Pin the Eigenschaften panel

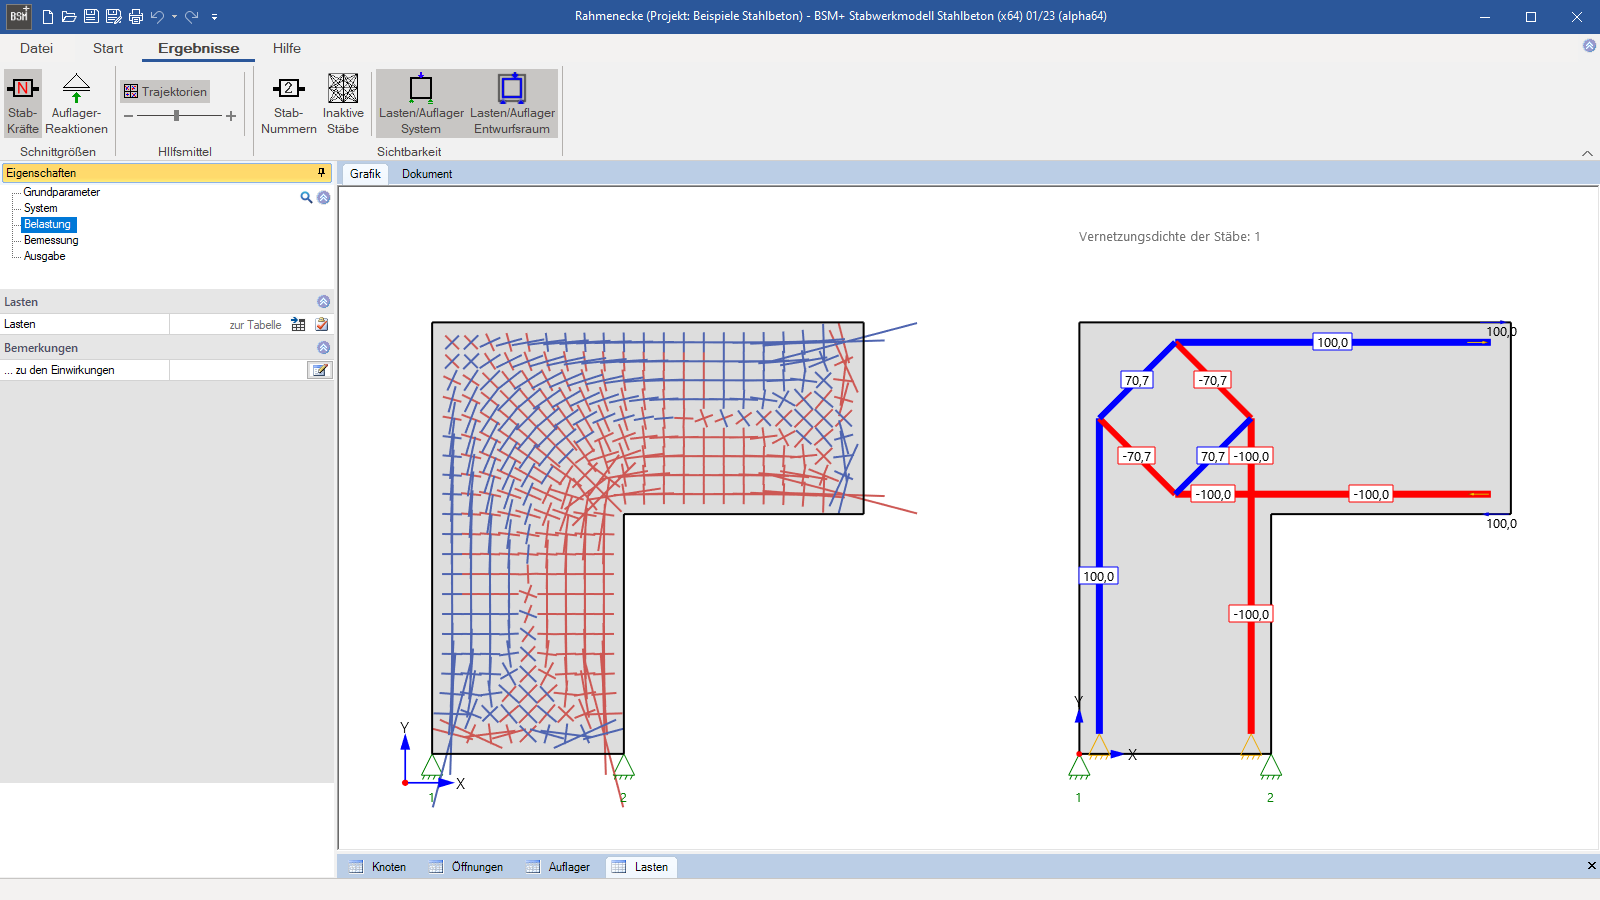coord(321,173)
